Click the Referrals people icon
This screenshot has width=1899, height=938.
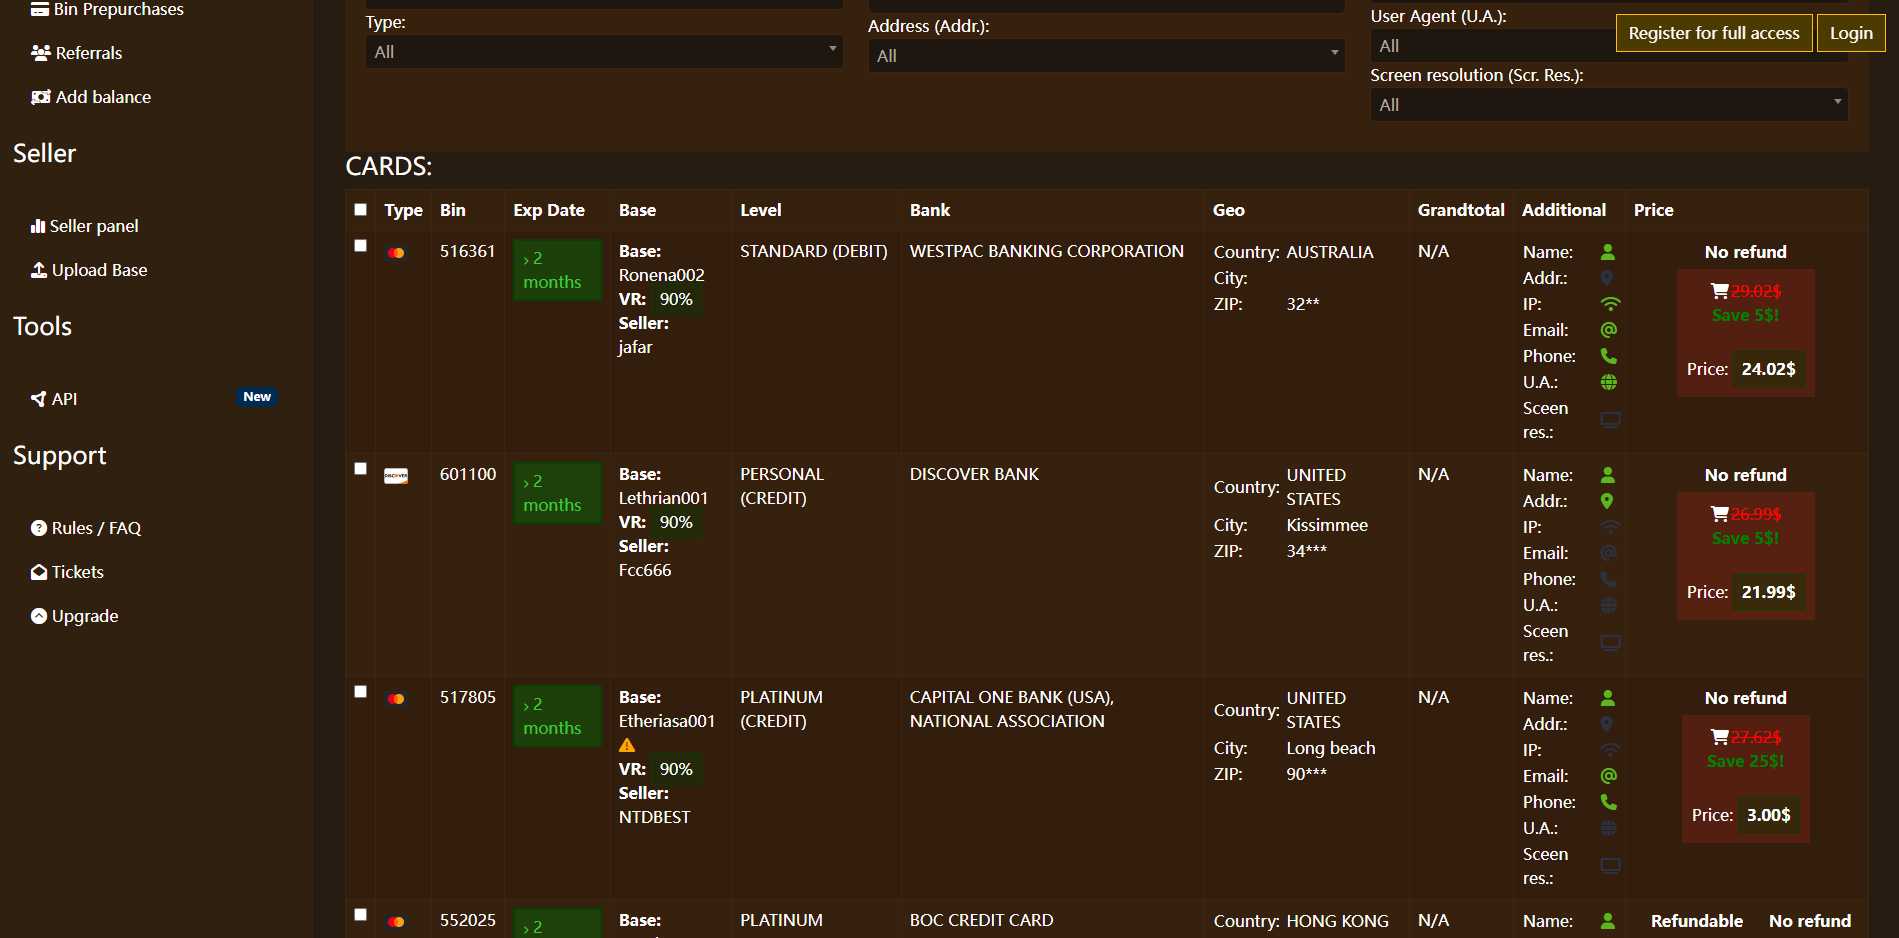tap(41, 53)
